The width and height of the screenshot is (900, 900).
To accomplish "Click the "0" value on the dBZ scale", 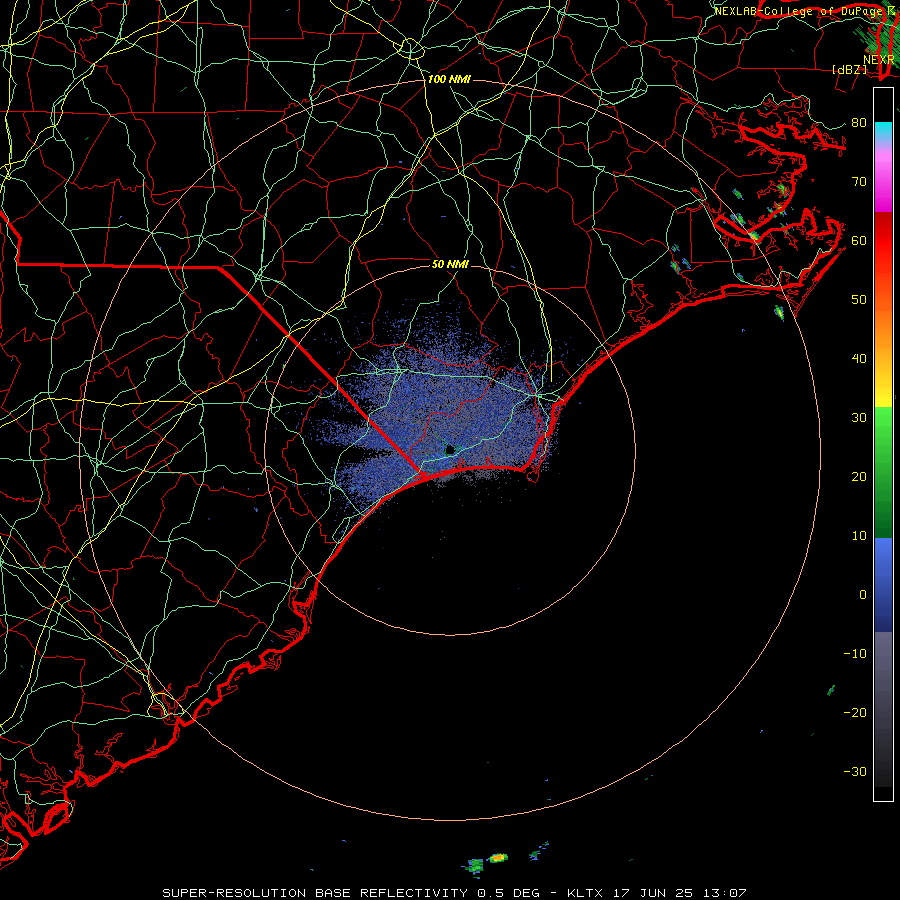I will coord(863,595).
